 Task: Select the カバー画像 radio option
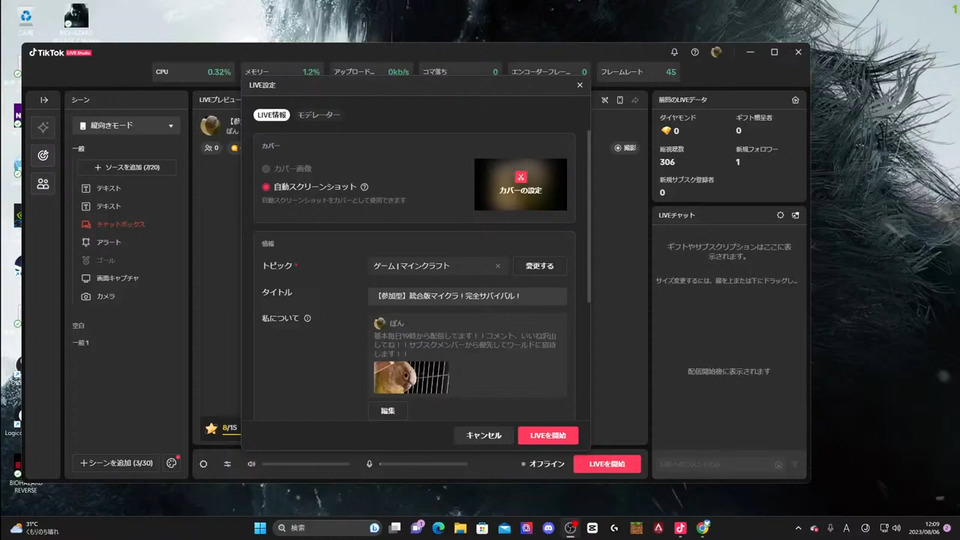click(x=266, y=169)
